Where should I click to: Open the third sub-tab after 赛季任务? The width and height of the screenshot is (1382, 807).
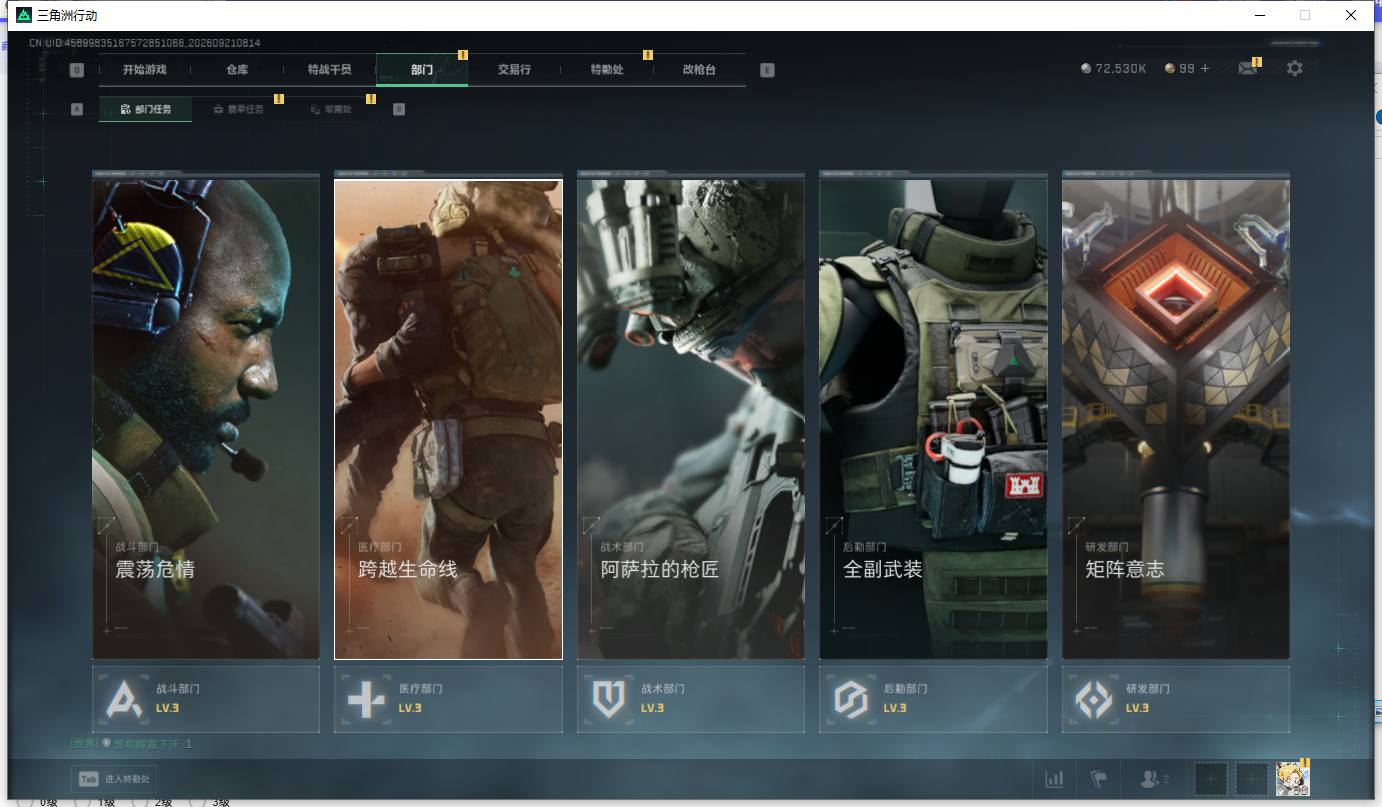[331, 109]
